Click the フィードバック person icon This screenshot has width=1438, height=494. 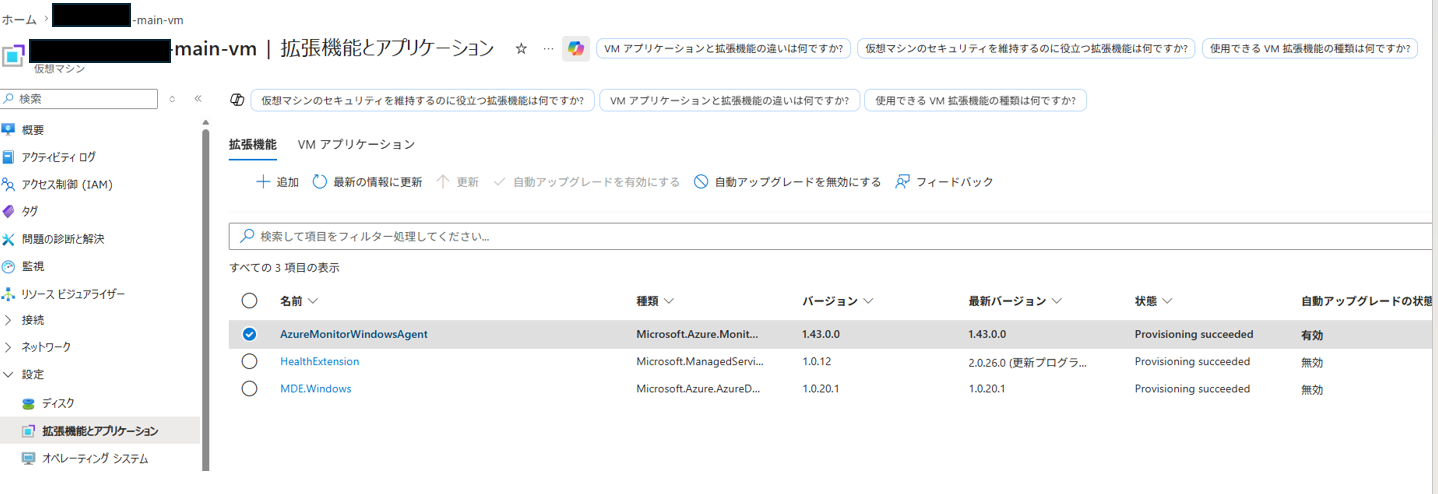coord(903,182)
